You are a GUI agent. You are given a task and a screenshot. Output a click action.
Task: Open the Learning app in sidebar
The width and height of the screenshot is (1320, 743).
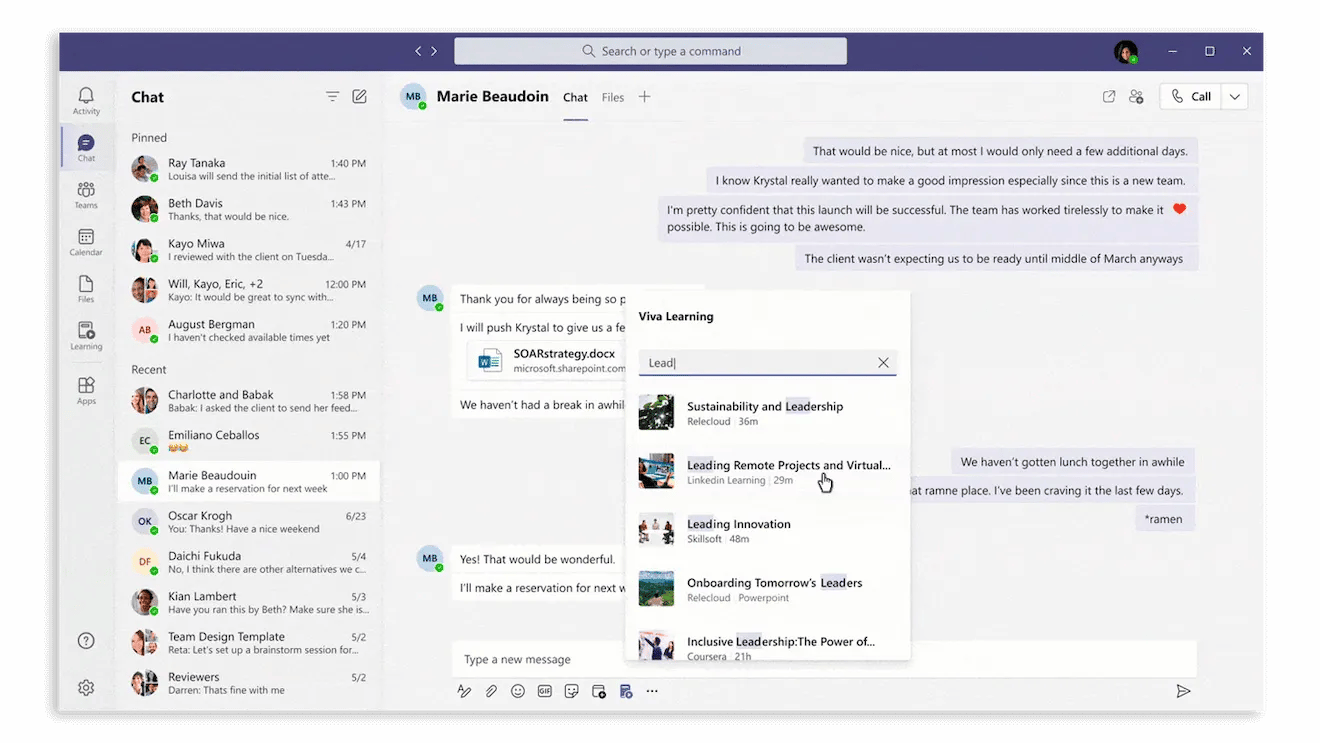coord(86,335)
